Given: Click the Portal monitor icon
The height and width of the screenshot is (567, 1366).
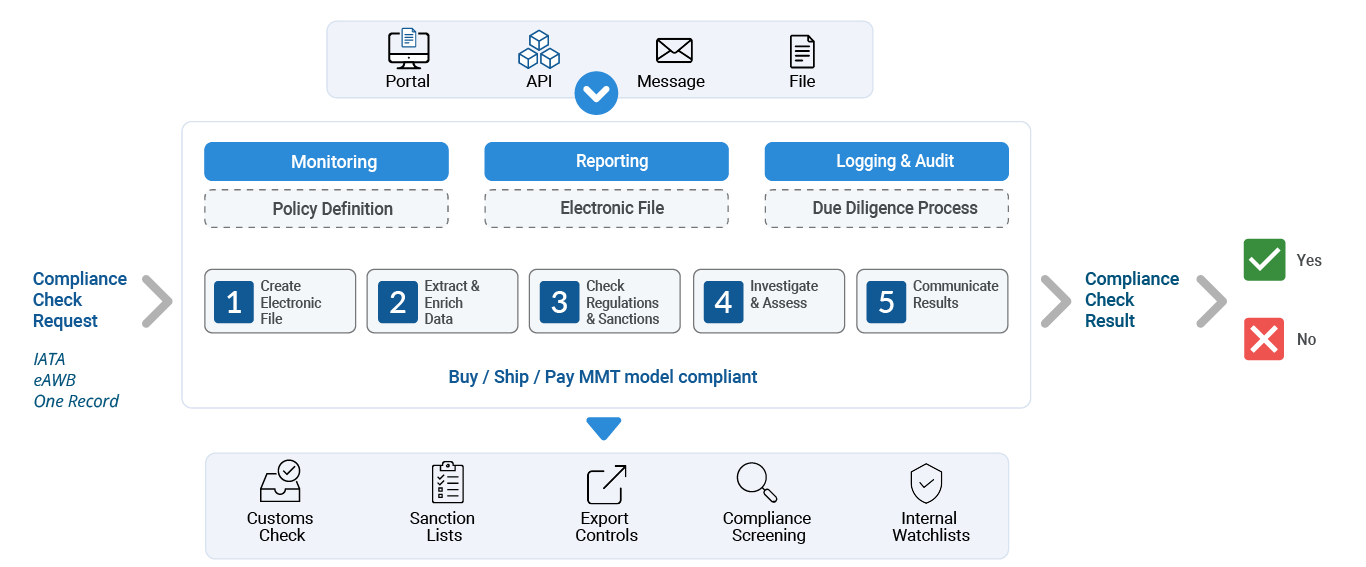Looking at the screenshot, I should [408, 49].
